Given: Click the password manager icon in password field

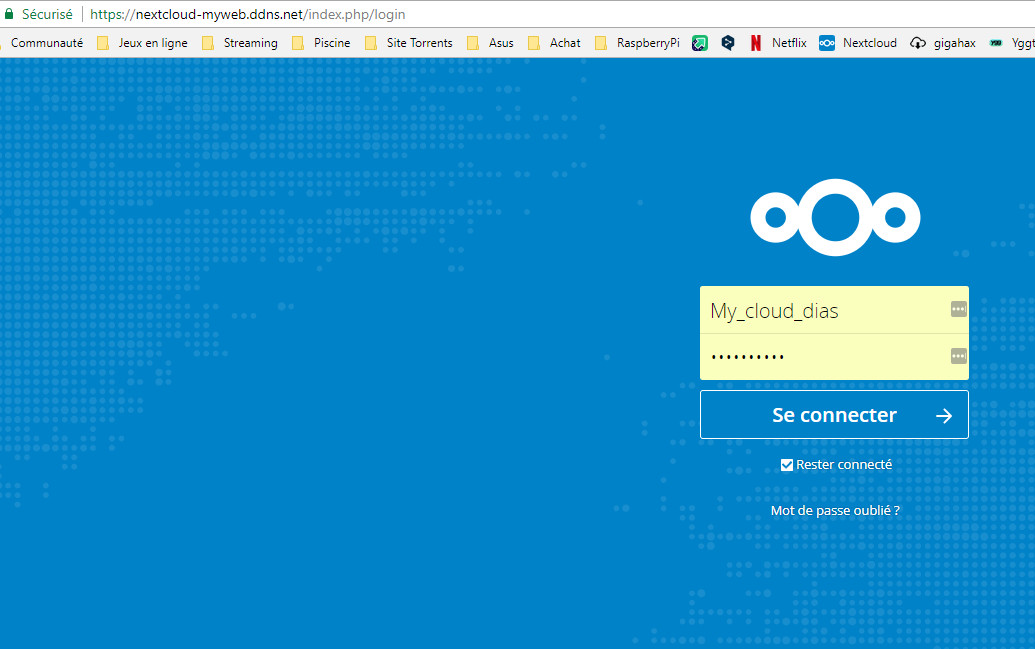Looking at the screenshot, I should point(958,357).
